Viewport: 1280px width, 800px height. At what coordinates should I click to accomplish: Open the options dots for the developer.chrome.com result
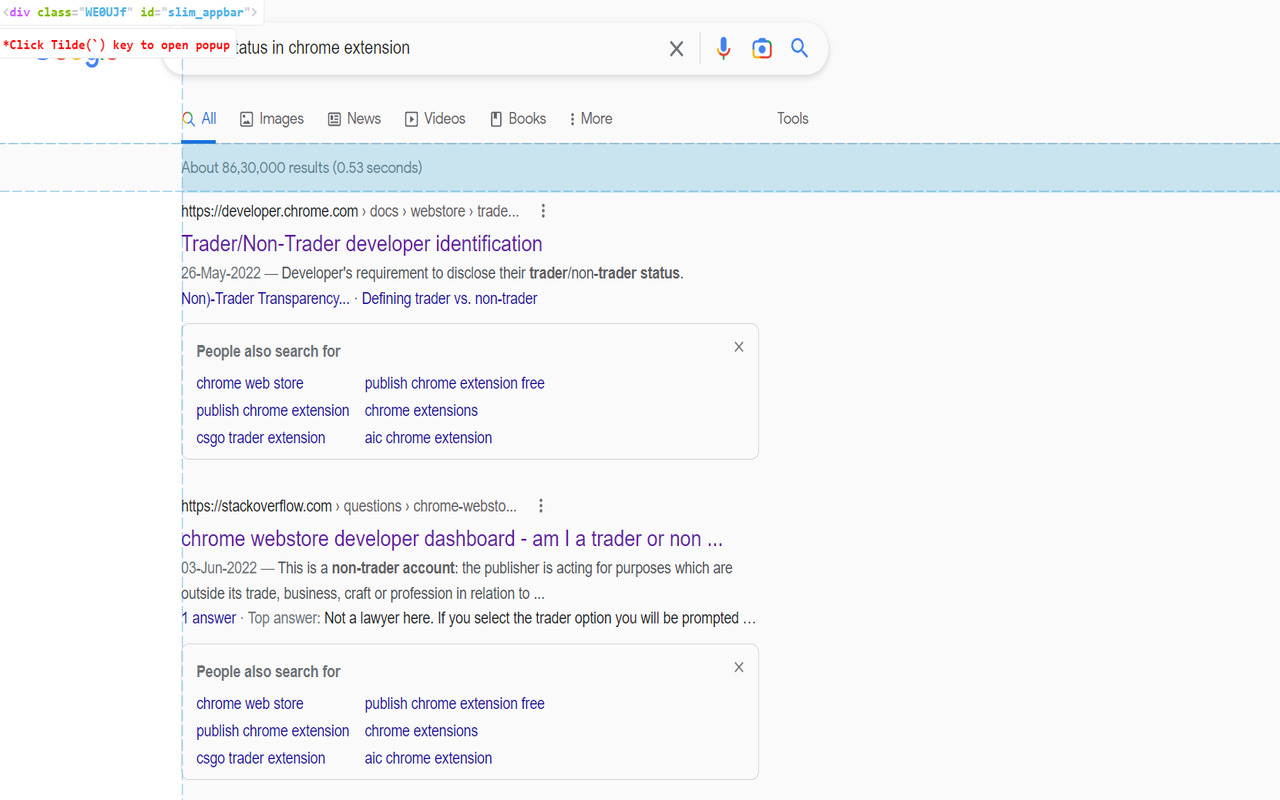543,211
